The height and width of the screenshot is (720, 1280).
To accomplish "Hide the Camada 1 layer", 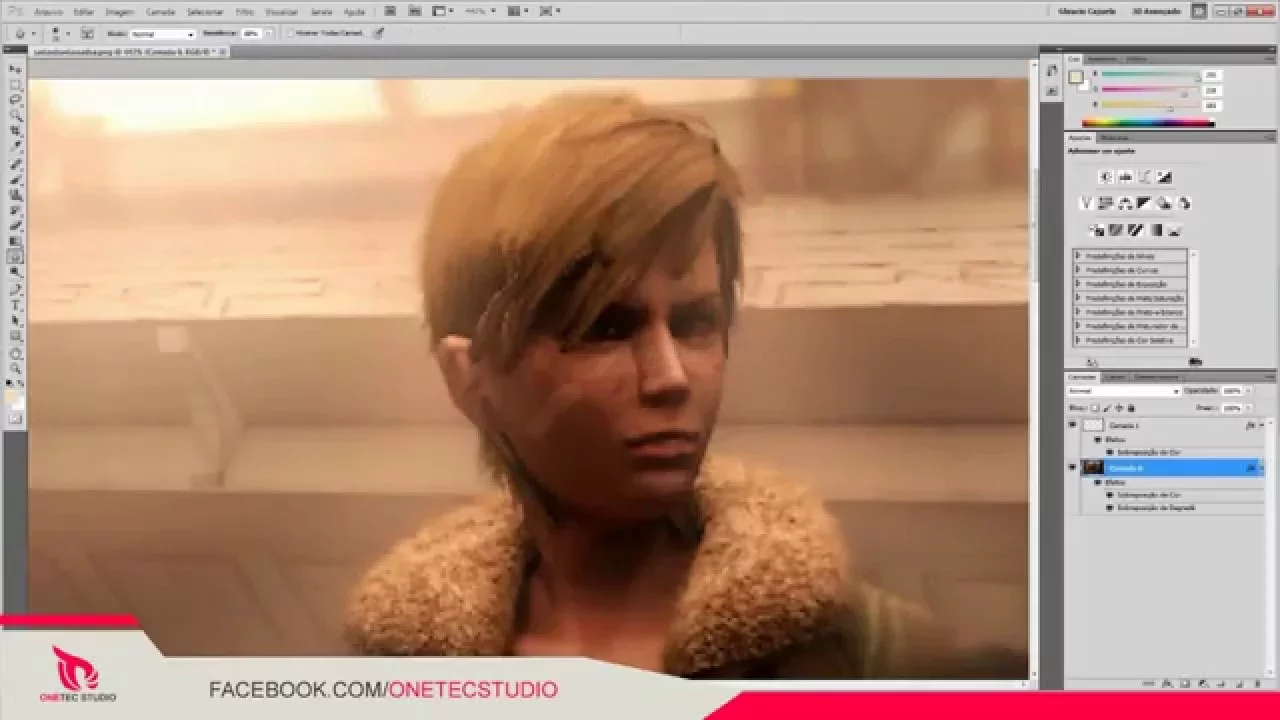I will pos(1073,425).
